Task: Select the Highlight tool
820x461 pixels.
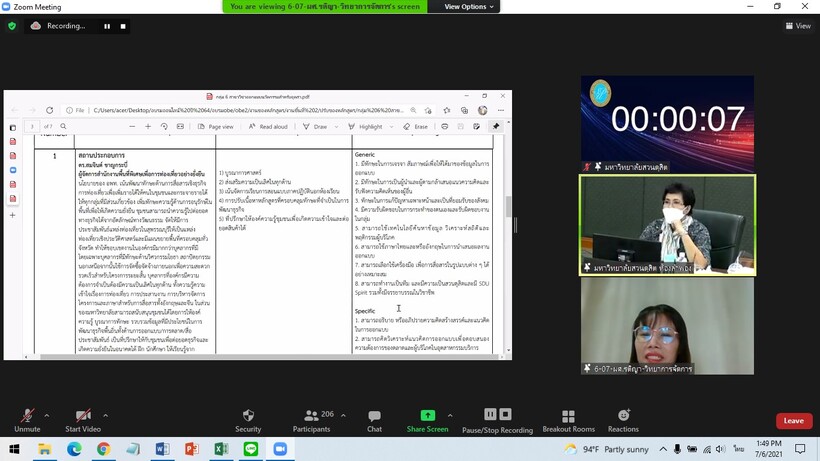Action: click(365, 126)
